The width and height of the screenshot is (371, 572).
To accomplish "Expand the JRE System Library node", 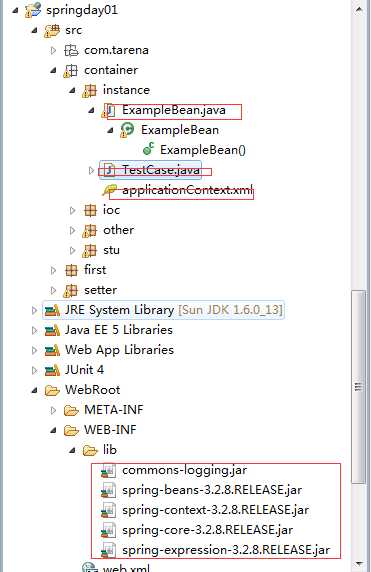I will (x=34, y=310).
